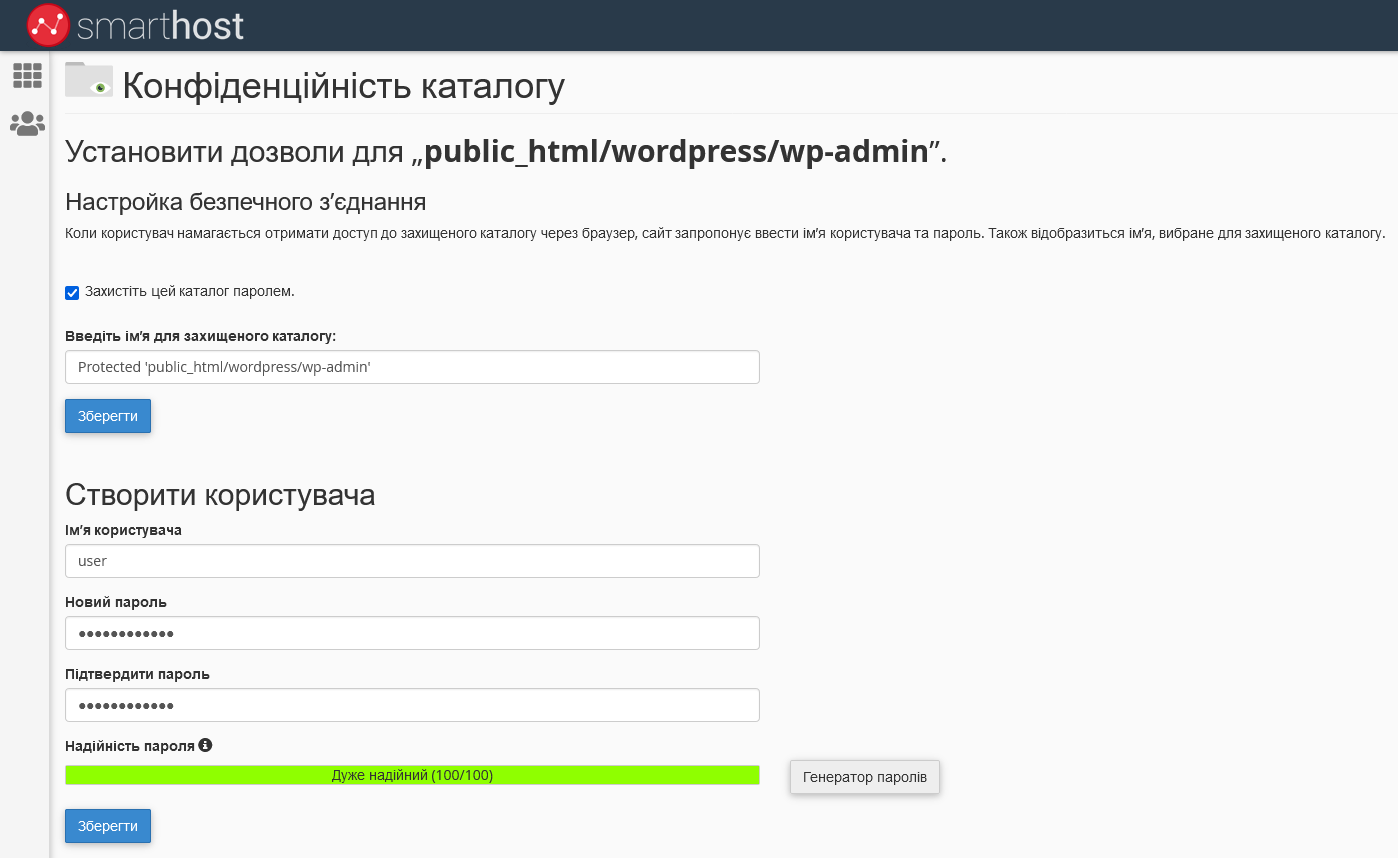Viewport: 1398px width, 858px height.
Task: Click the red smarthost logo icon
Action: [48, 25]
